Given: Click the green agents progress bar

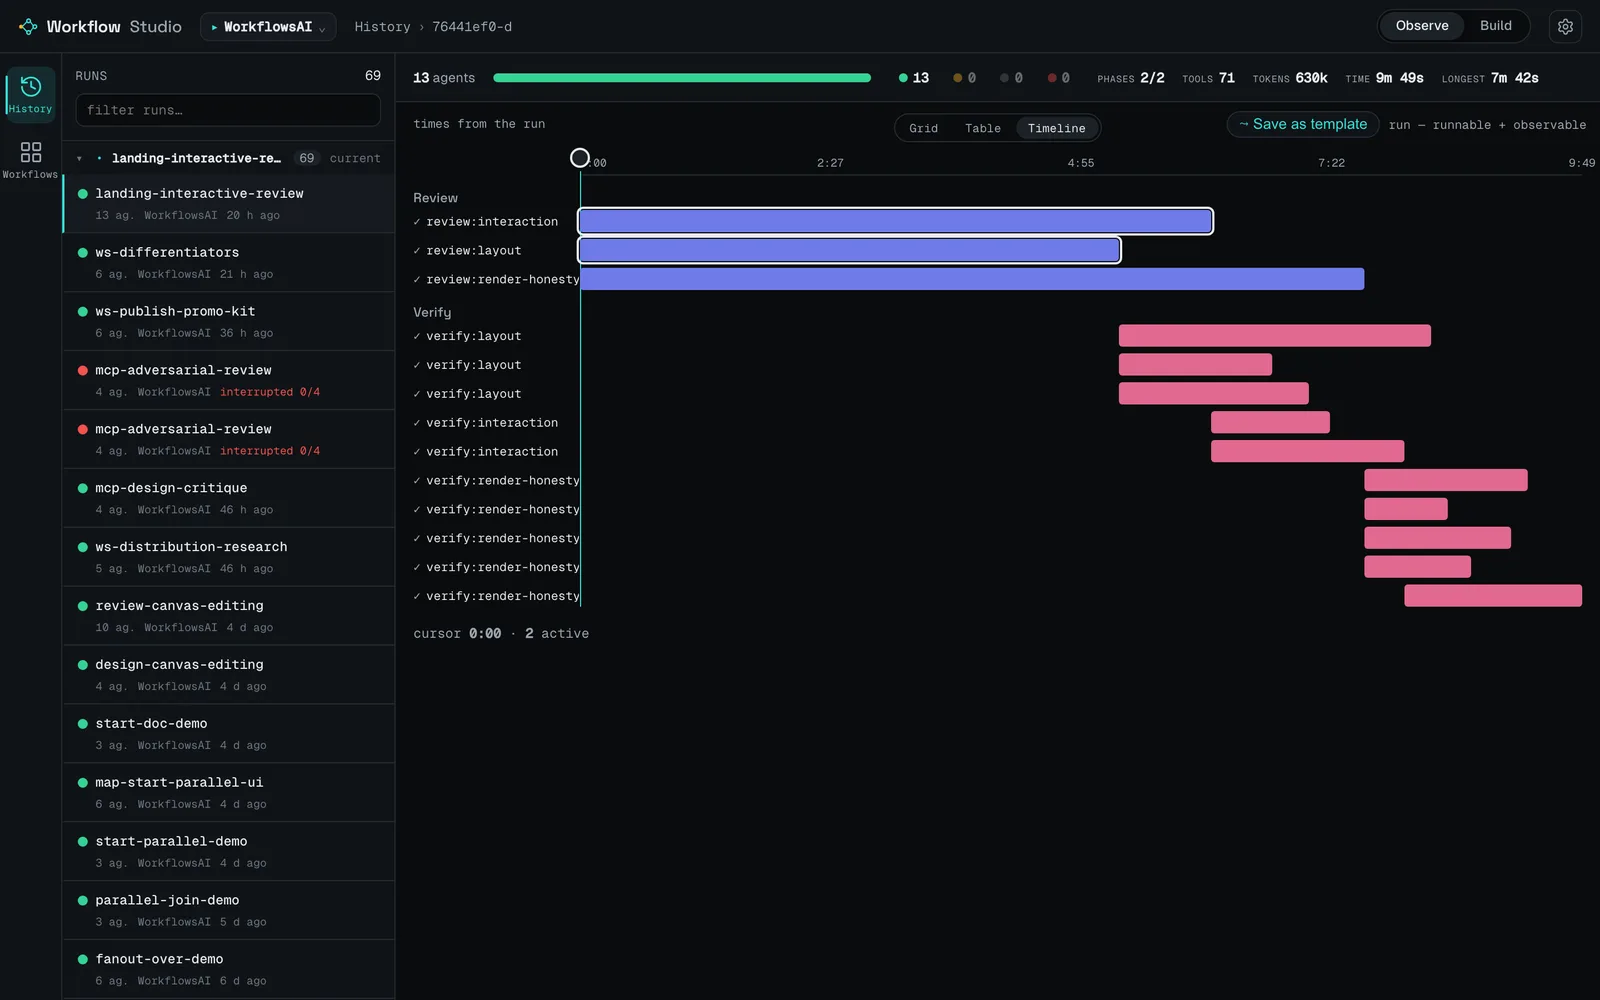Looking at the screenshot, I should 682,78.
